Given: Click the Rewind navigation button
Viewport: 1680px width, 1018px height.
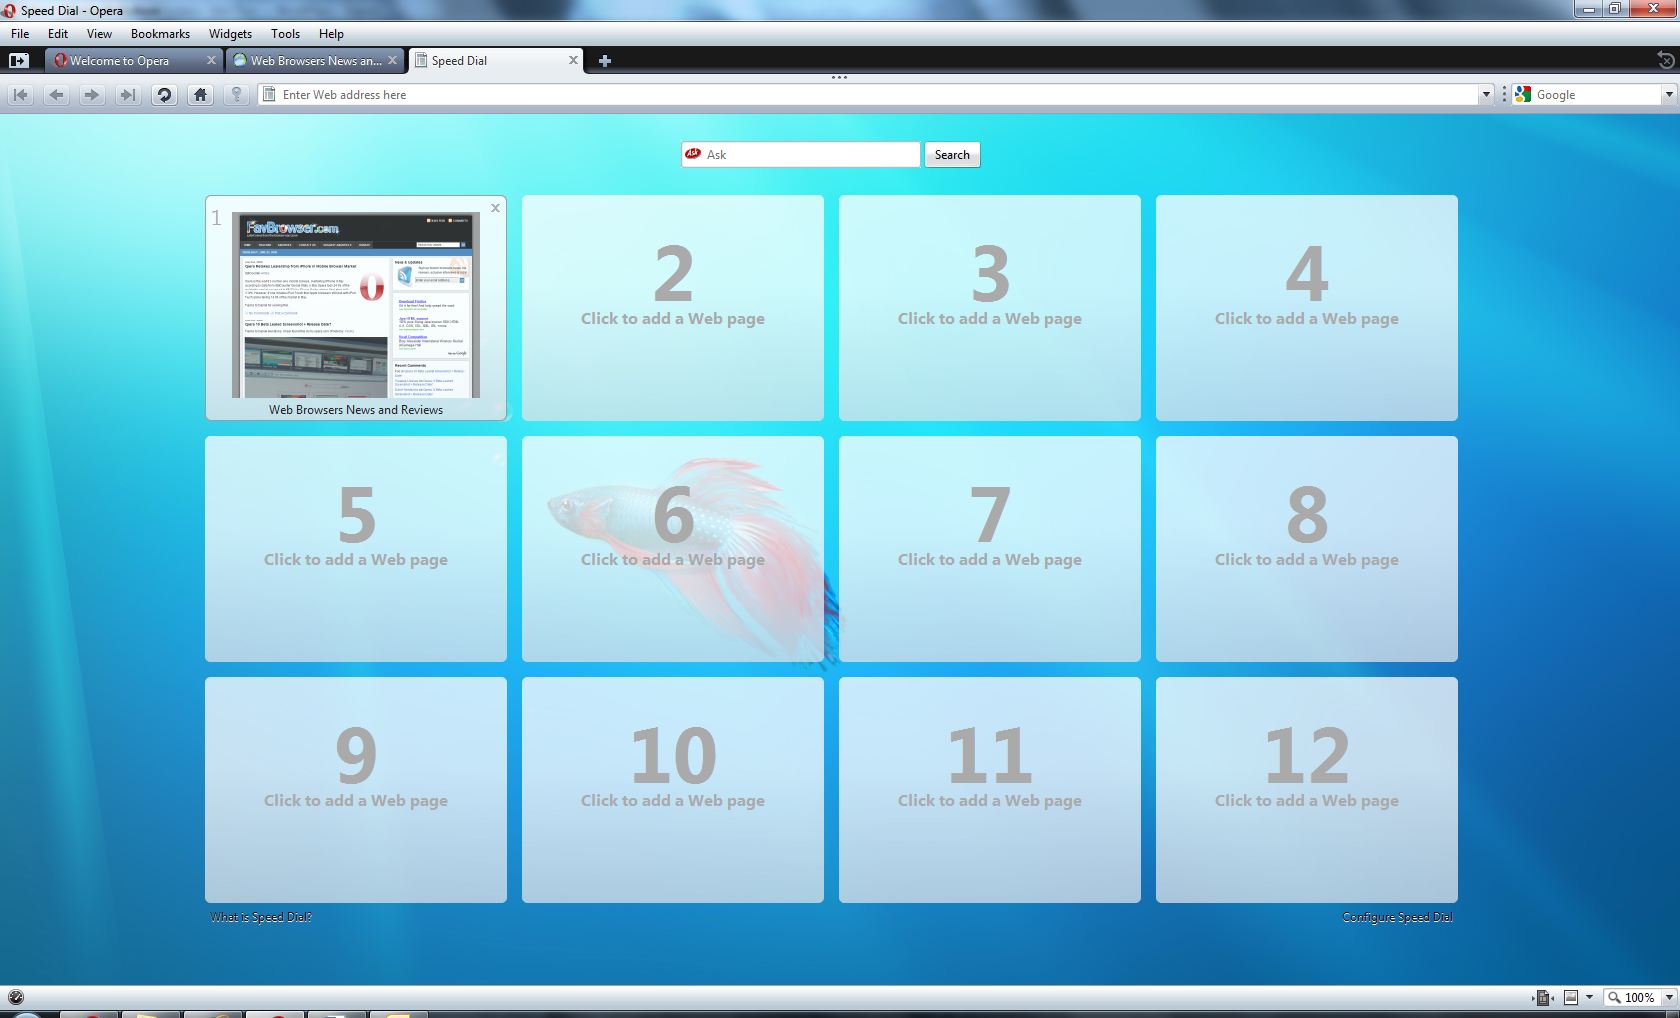Looking at the screenshot, I should [20, 95].
